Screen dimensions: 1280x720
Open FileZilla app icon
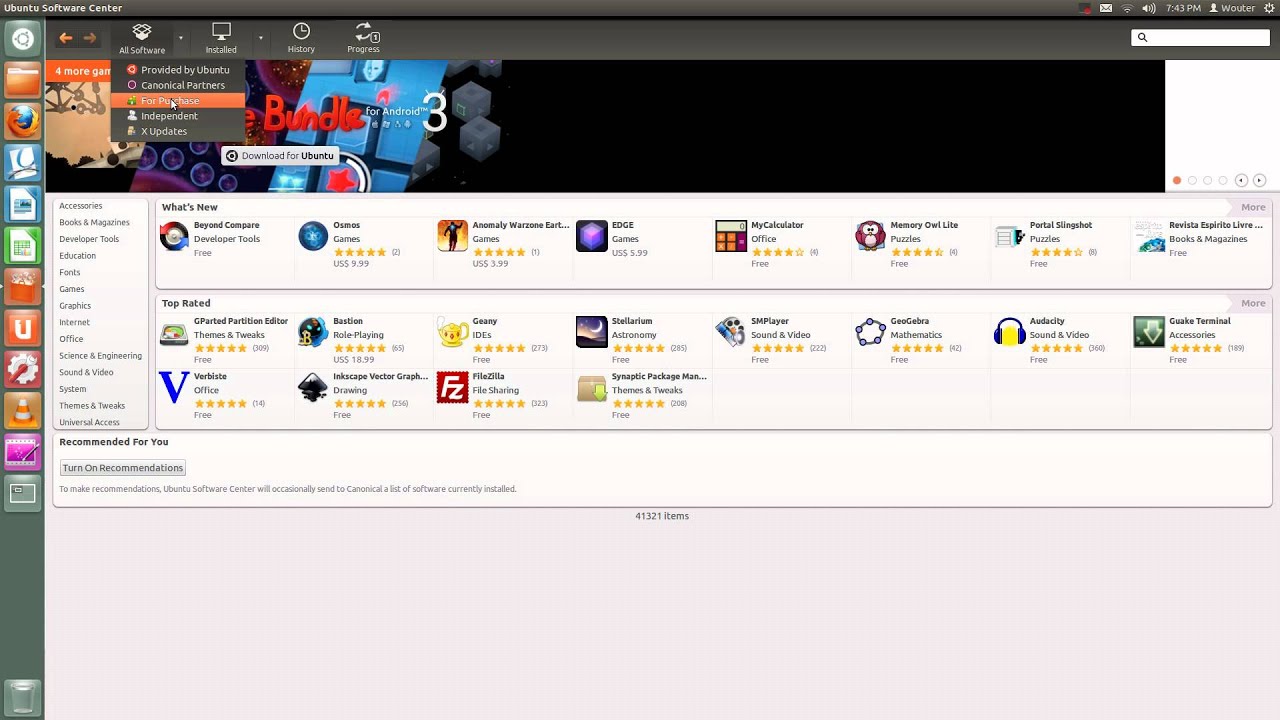(x=452, y=388)
